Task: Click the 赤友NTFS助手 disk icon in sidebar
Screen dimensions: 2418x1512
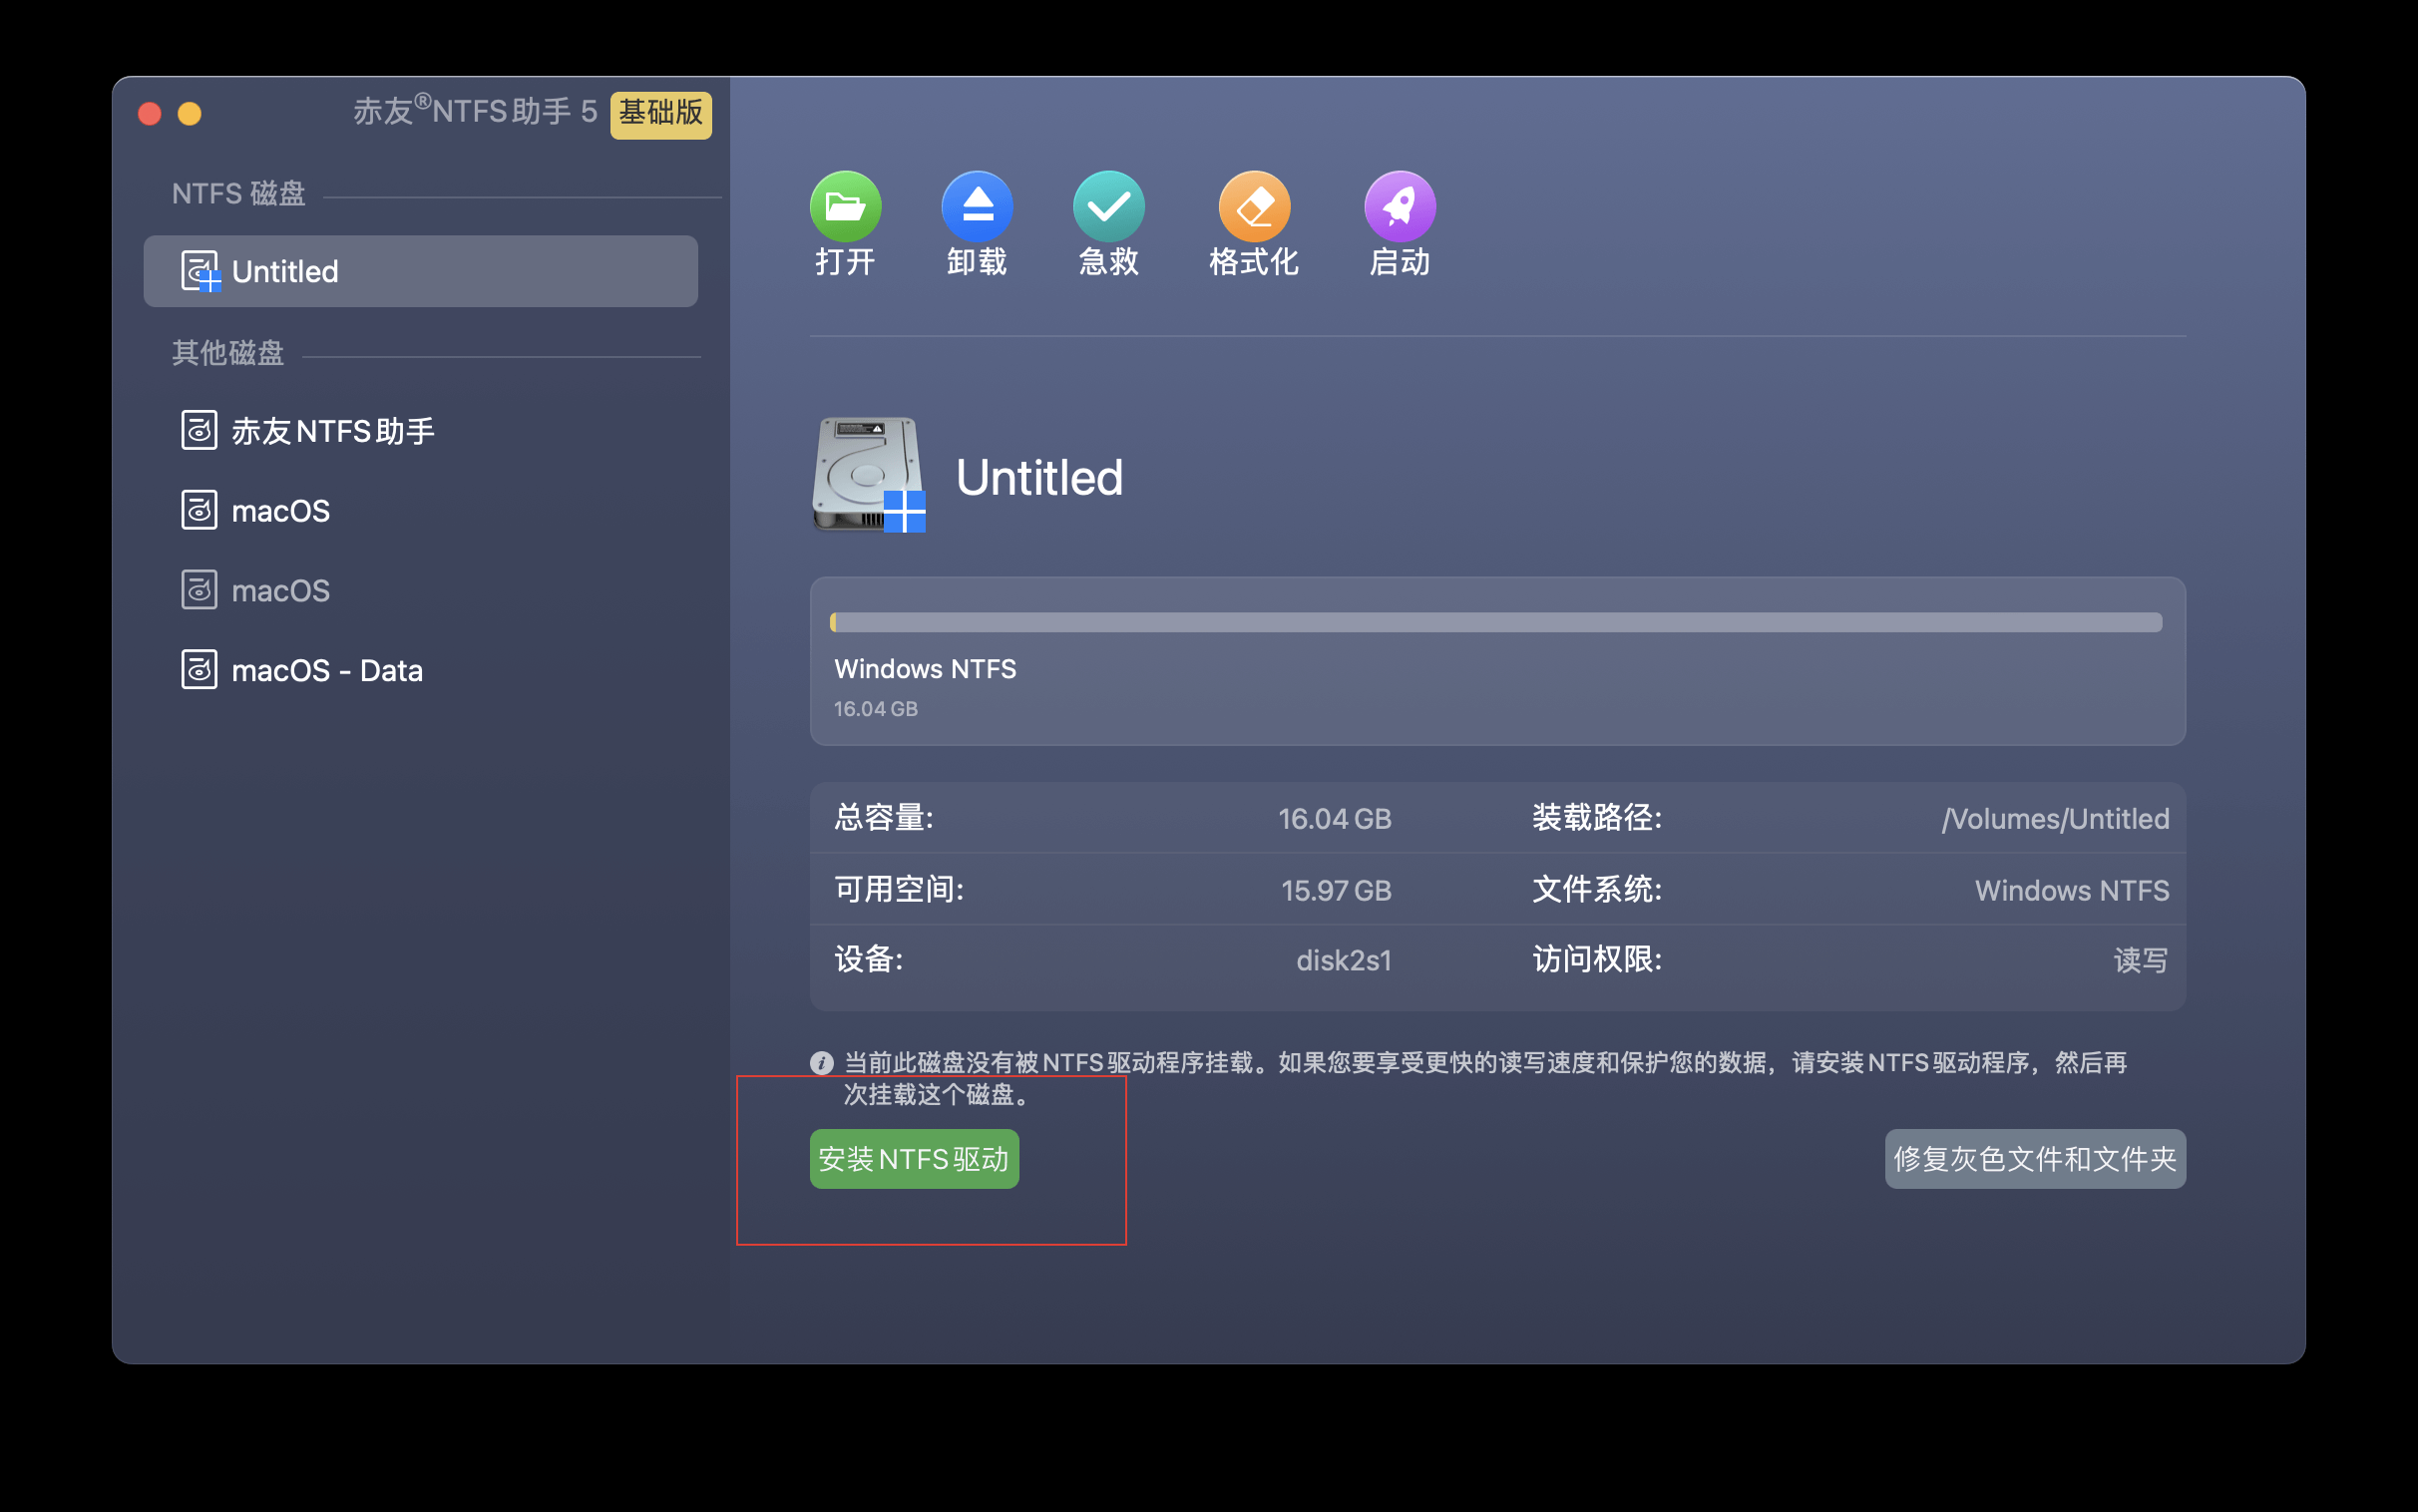Action: click(199, 429)
